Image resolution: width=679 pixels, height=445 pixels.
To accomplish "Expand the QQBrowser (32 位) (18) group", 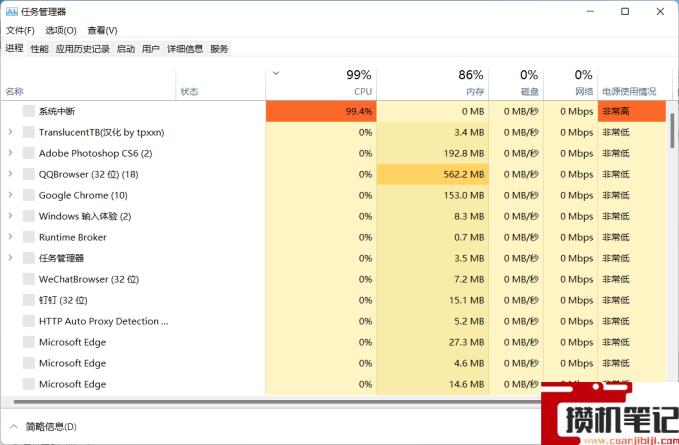I will 10,174.
